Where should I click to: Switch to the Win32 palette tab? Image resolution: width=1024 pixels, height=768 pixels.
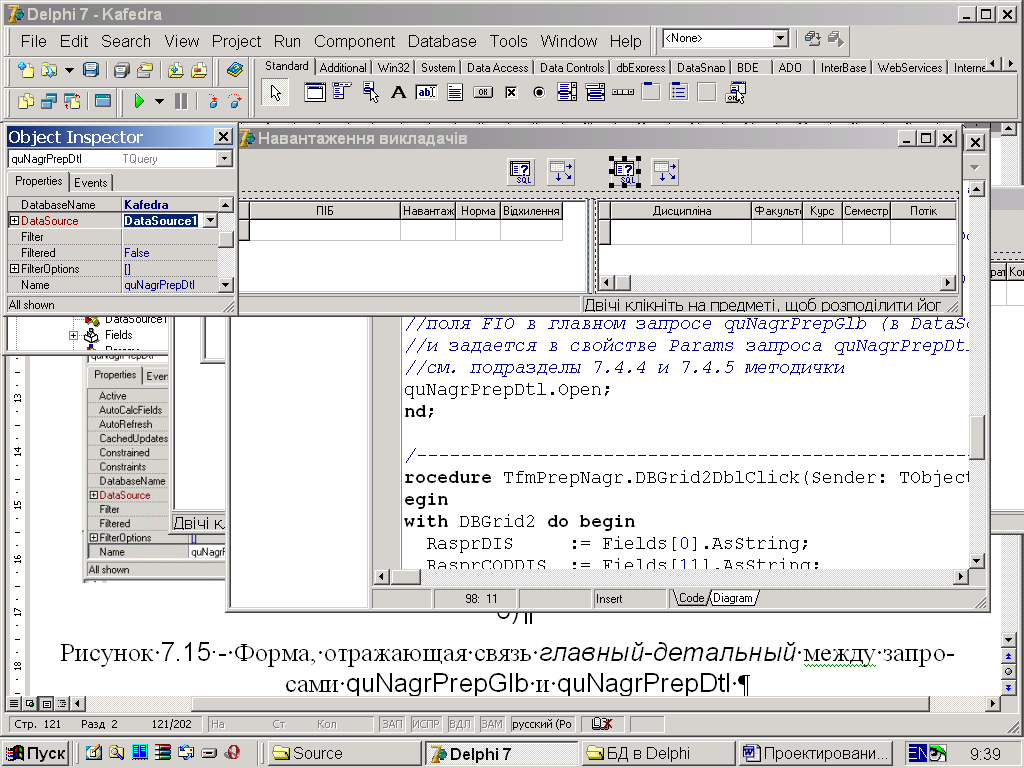coord(394,67)
